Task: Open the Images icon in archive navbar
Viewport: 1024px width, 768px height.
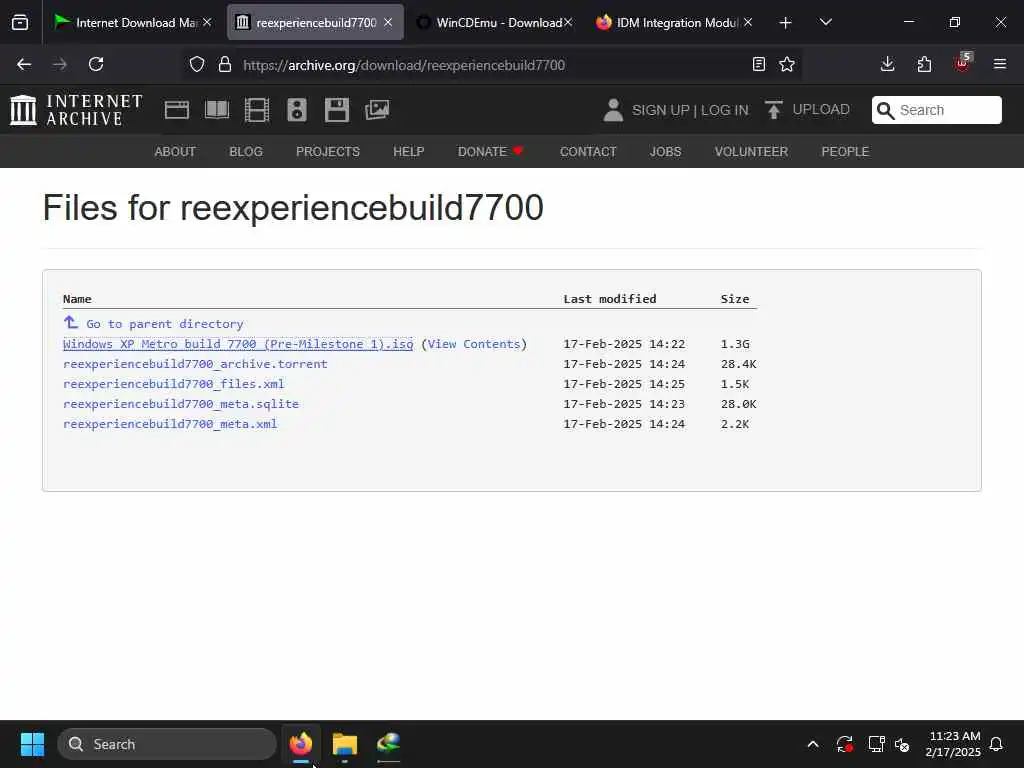Action: pos(377,110)
